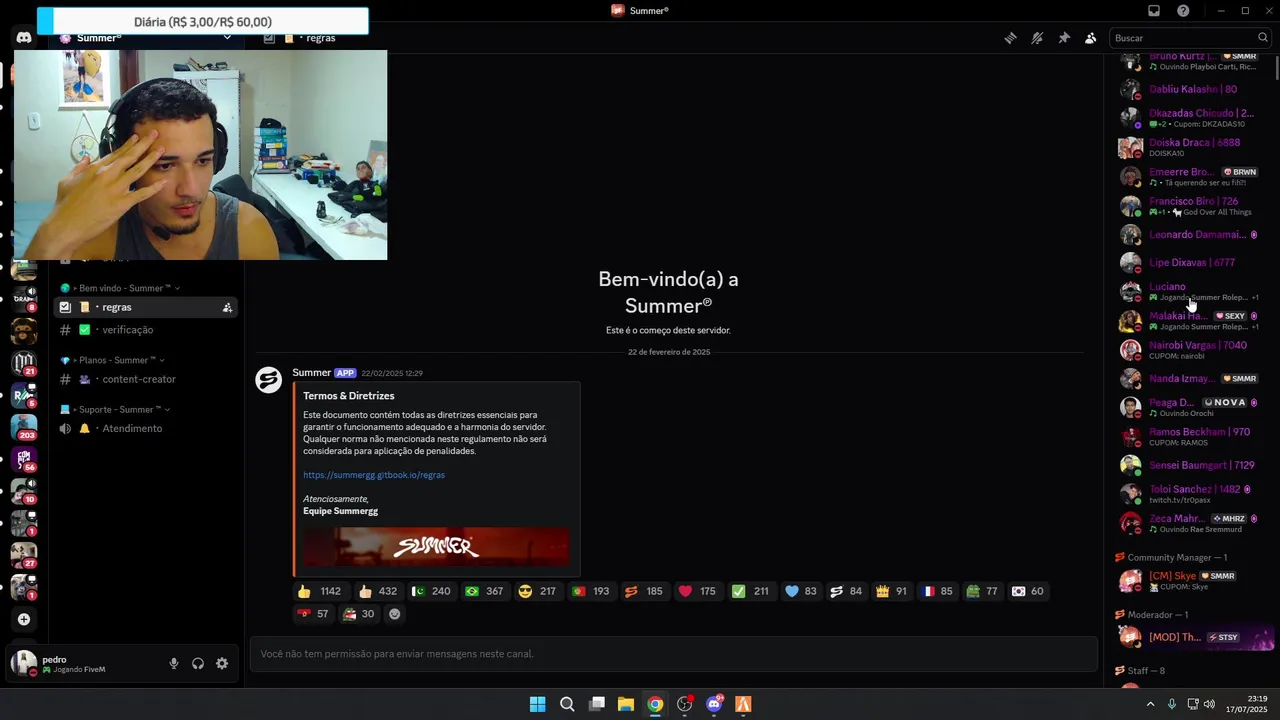Open Chrome from taskbar
The image size is (1280, 720).
click(x=655, y=704)
